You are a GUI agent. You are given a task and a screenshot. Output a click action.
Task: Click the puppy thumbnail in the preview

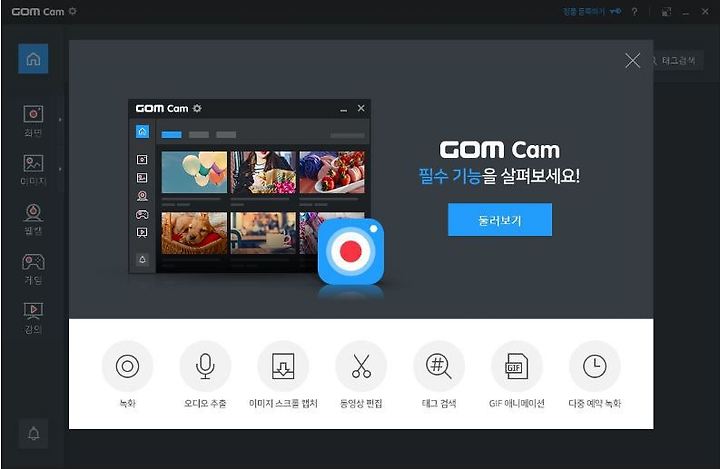tap(194, 233)
